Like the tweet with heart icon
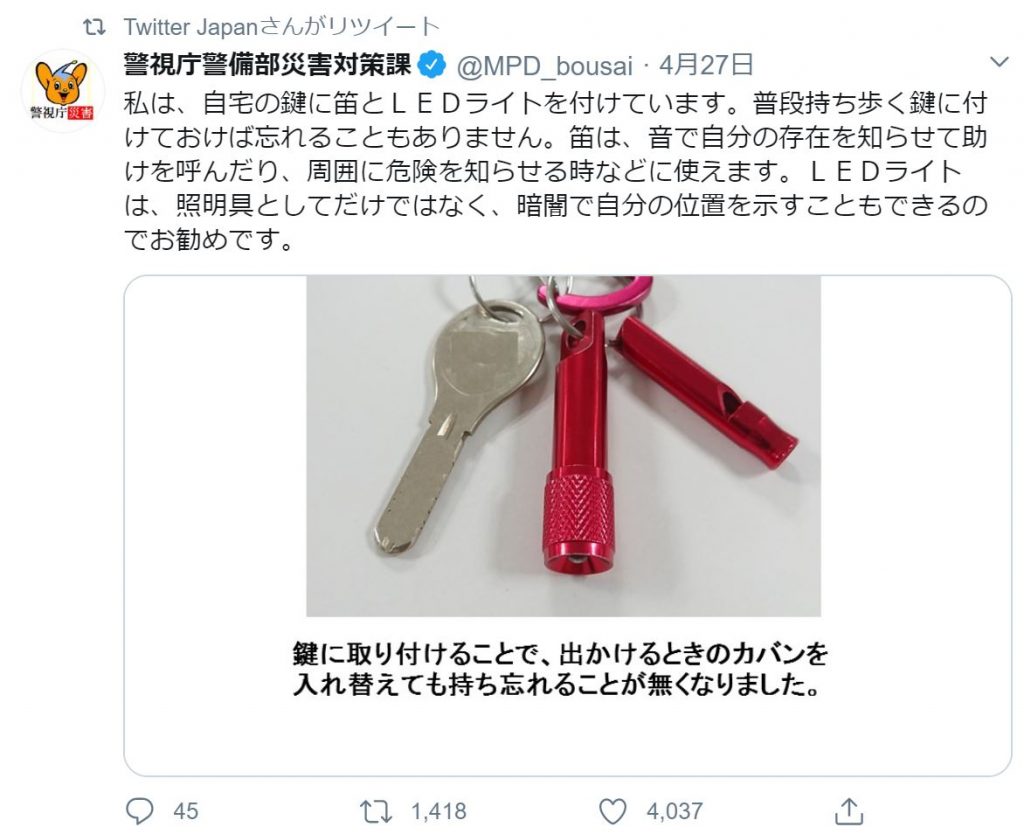Screen dimensions: 1024x834 click(613, 811)
